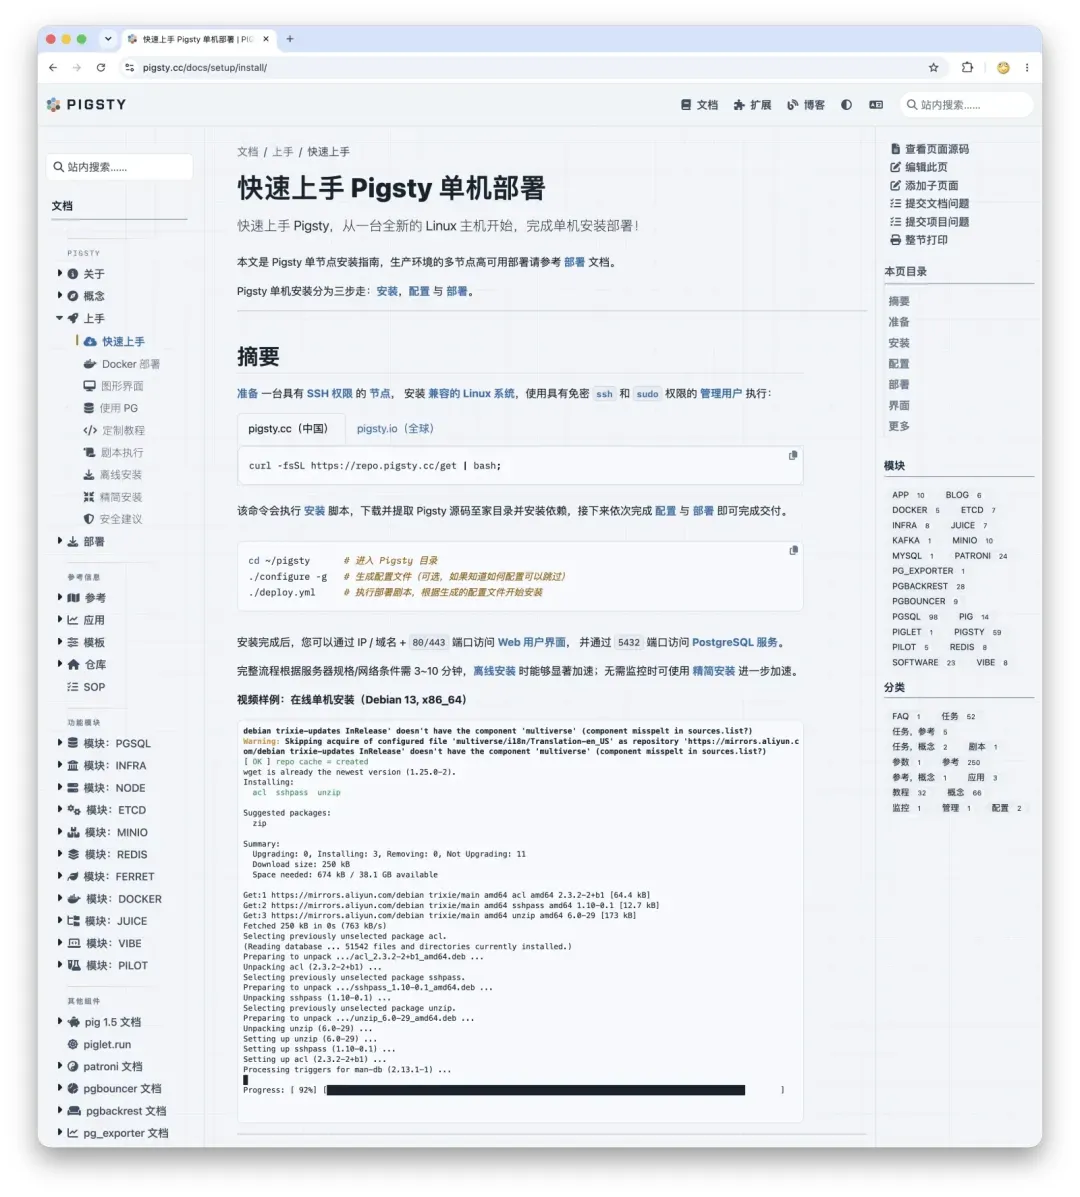This screenshot has height=1197, width=1080.
Task: Click 提交项目问题 link
Action: [x=930, y=221]
